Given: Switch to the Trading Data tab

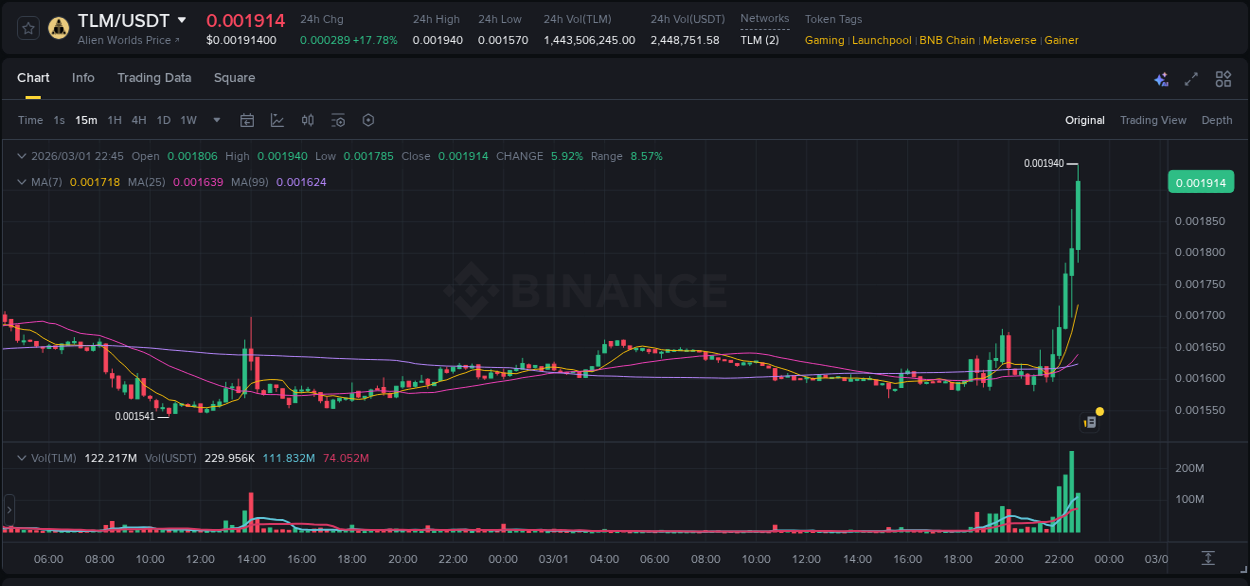Looking at the screenshot, I should pyautogui.click(x=154, y=78).
